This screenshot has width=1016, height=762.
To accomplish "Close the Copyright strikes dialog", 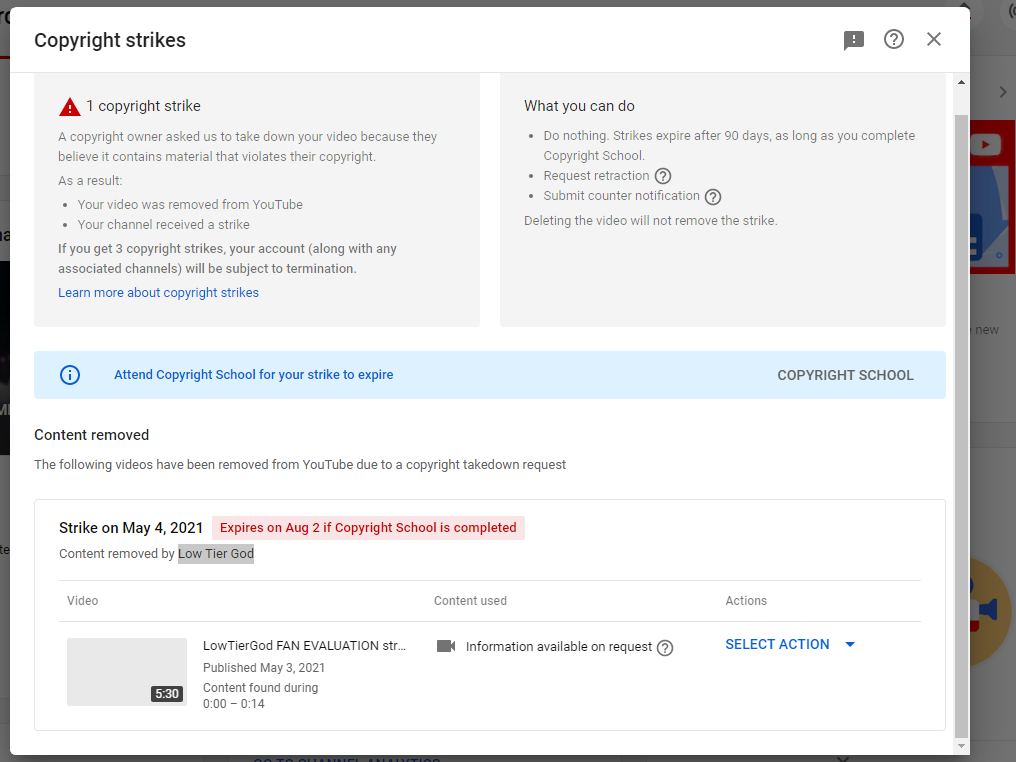I will [934, 40].
